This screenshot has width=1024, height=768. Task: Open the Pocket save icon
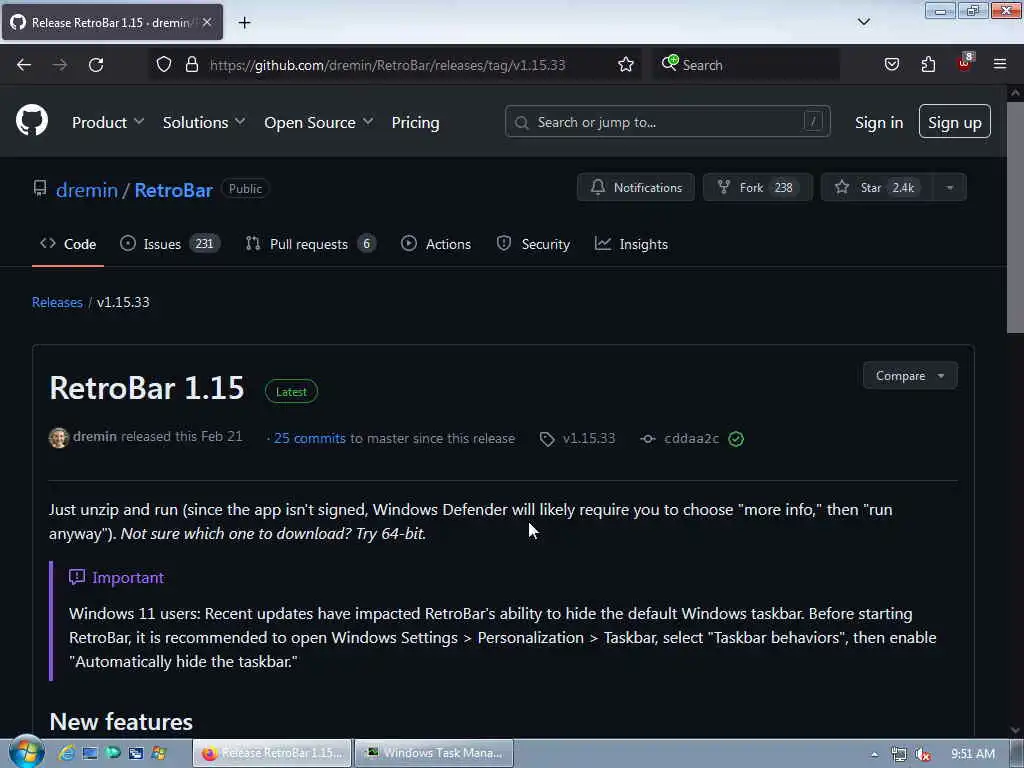tap(891, 65)
